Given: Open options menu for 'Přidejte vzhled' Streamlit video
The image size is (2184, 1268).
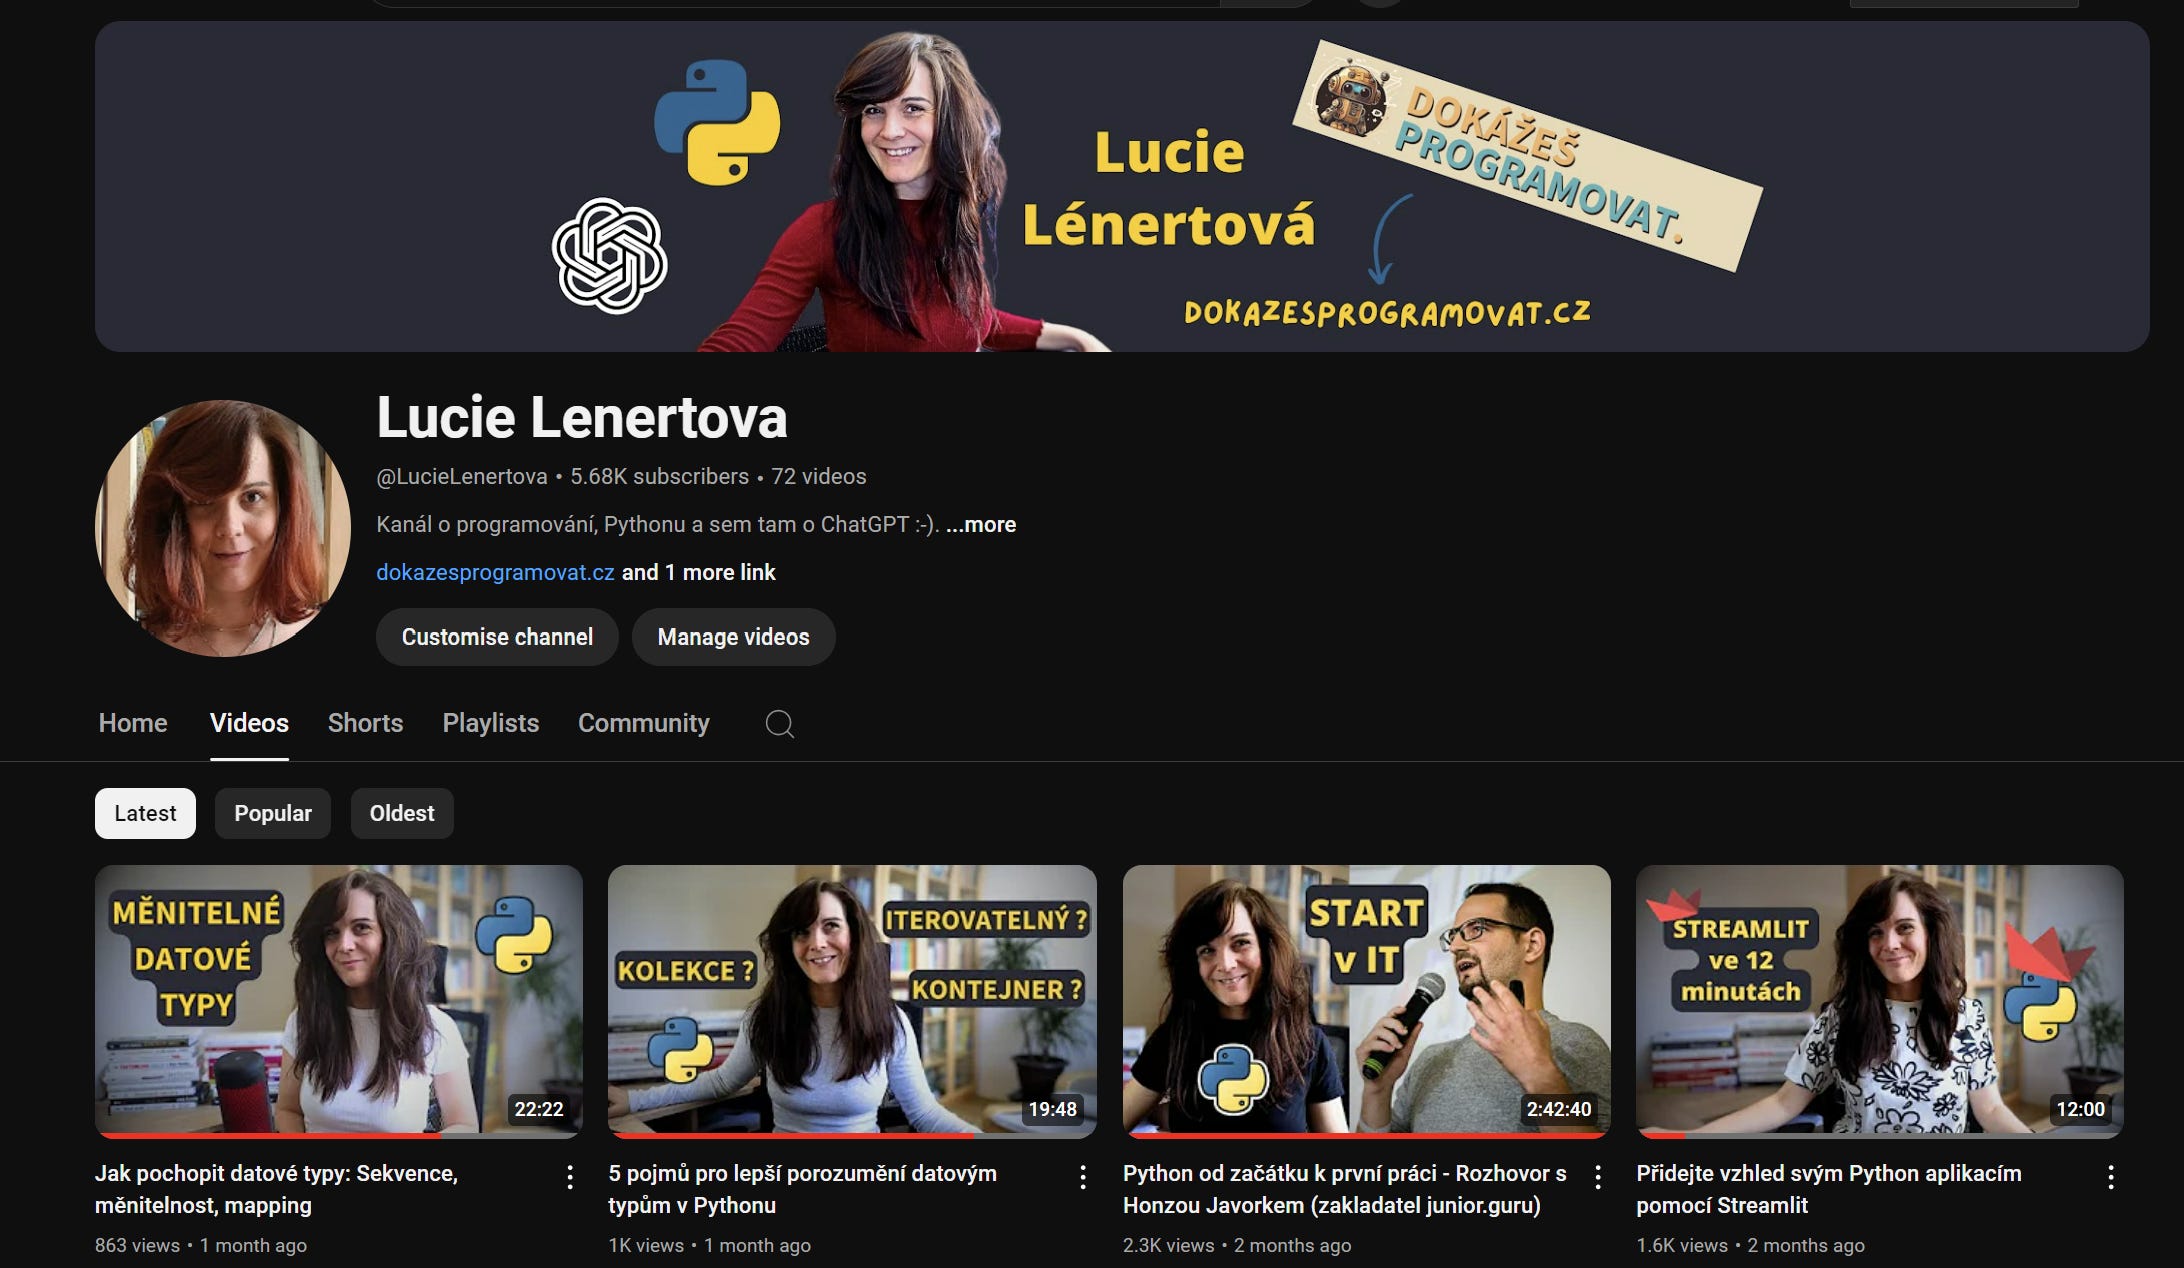Looking at the screenshot, I should click(x=2111, y=1177).
